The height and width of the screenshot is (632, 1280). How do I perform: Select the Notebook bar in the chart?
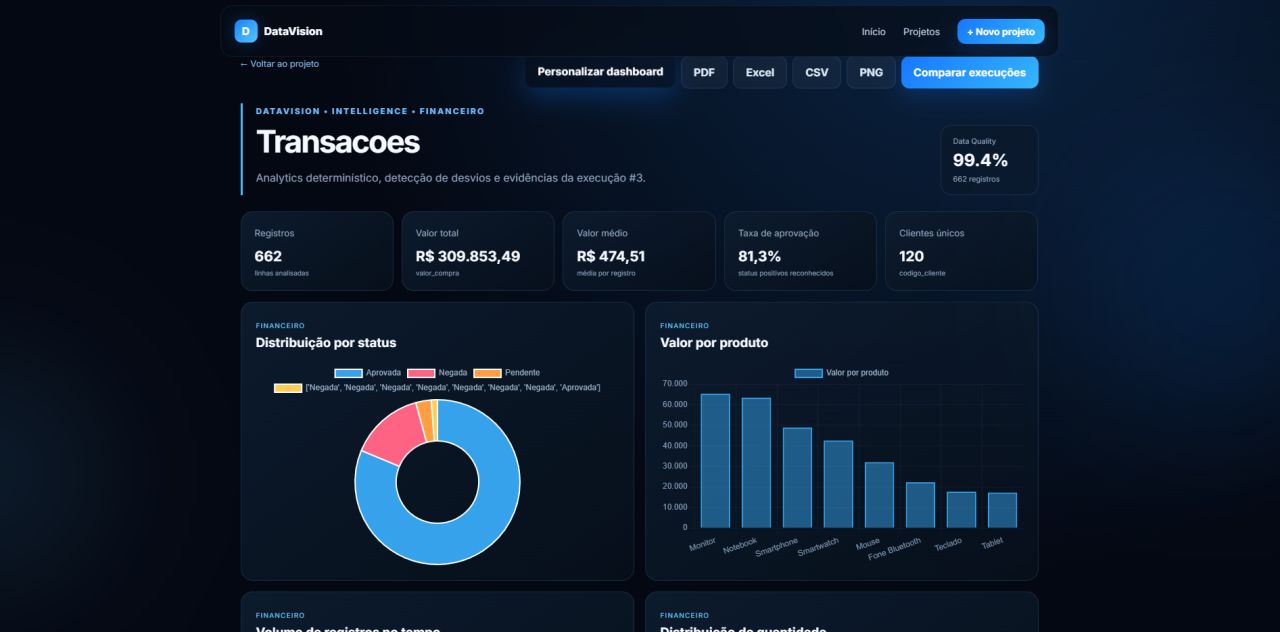(x=756, y=462)
